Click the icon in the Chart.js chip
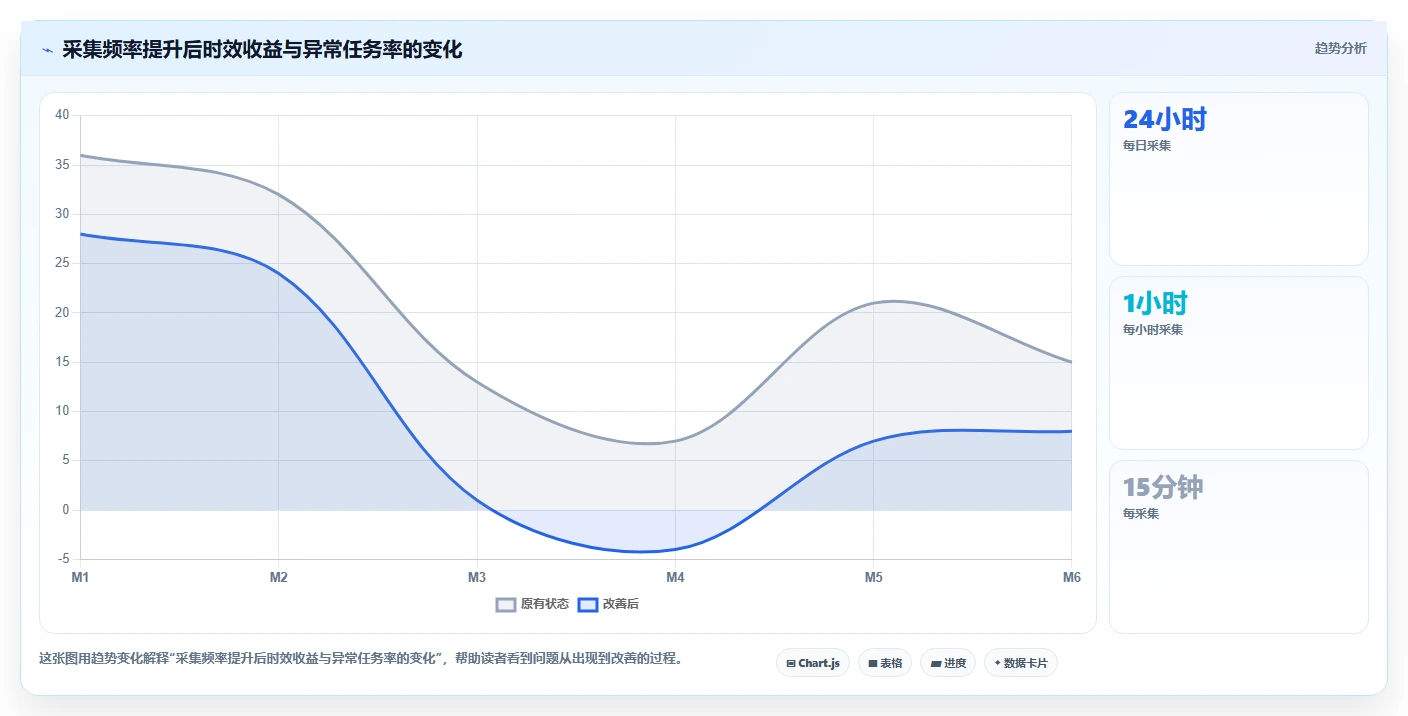1408x716 pixels. click(791, 663)
